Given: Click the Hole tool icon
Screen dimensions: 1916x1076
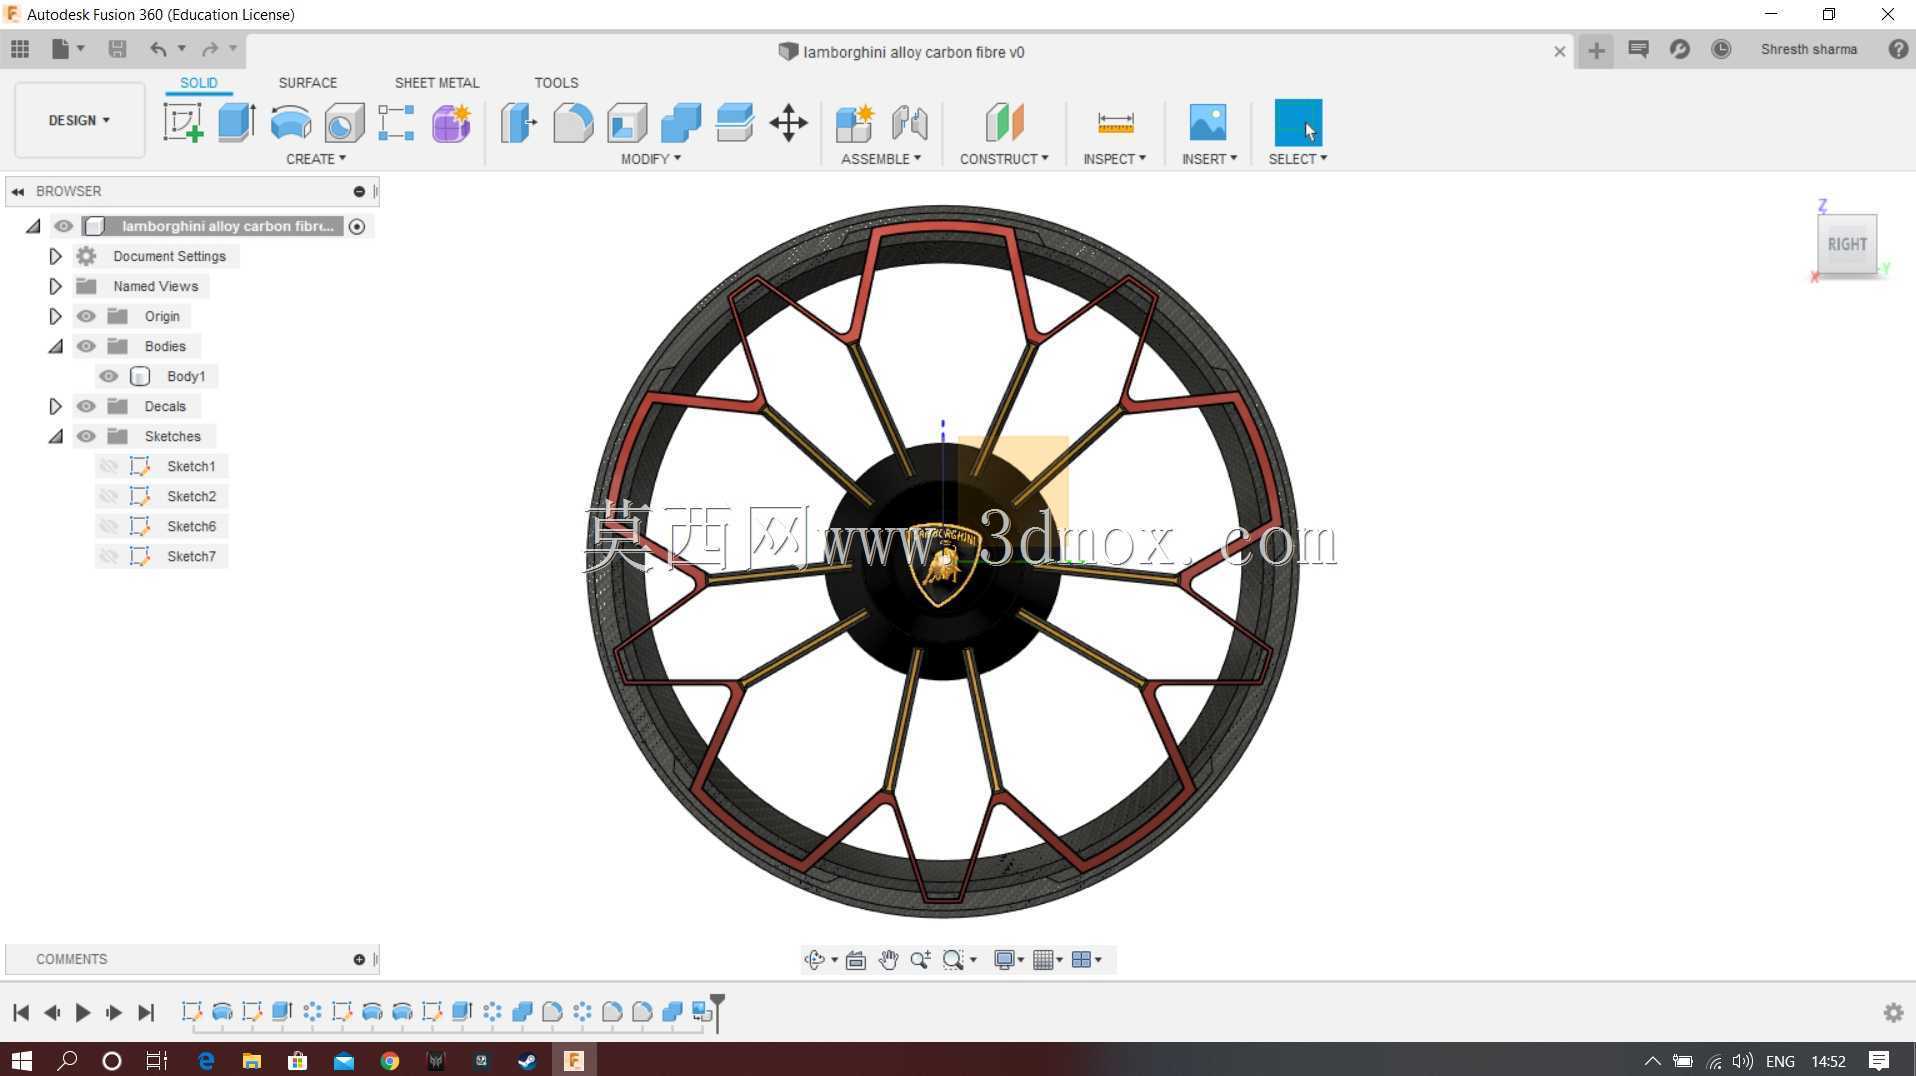Looking at the screenshot, I should point(344,123).
